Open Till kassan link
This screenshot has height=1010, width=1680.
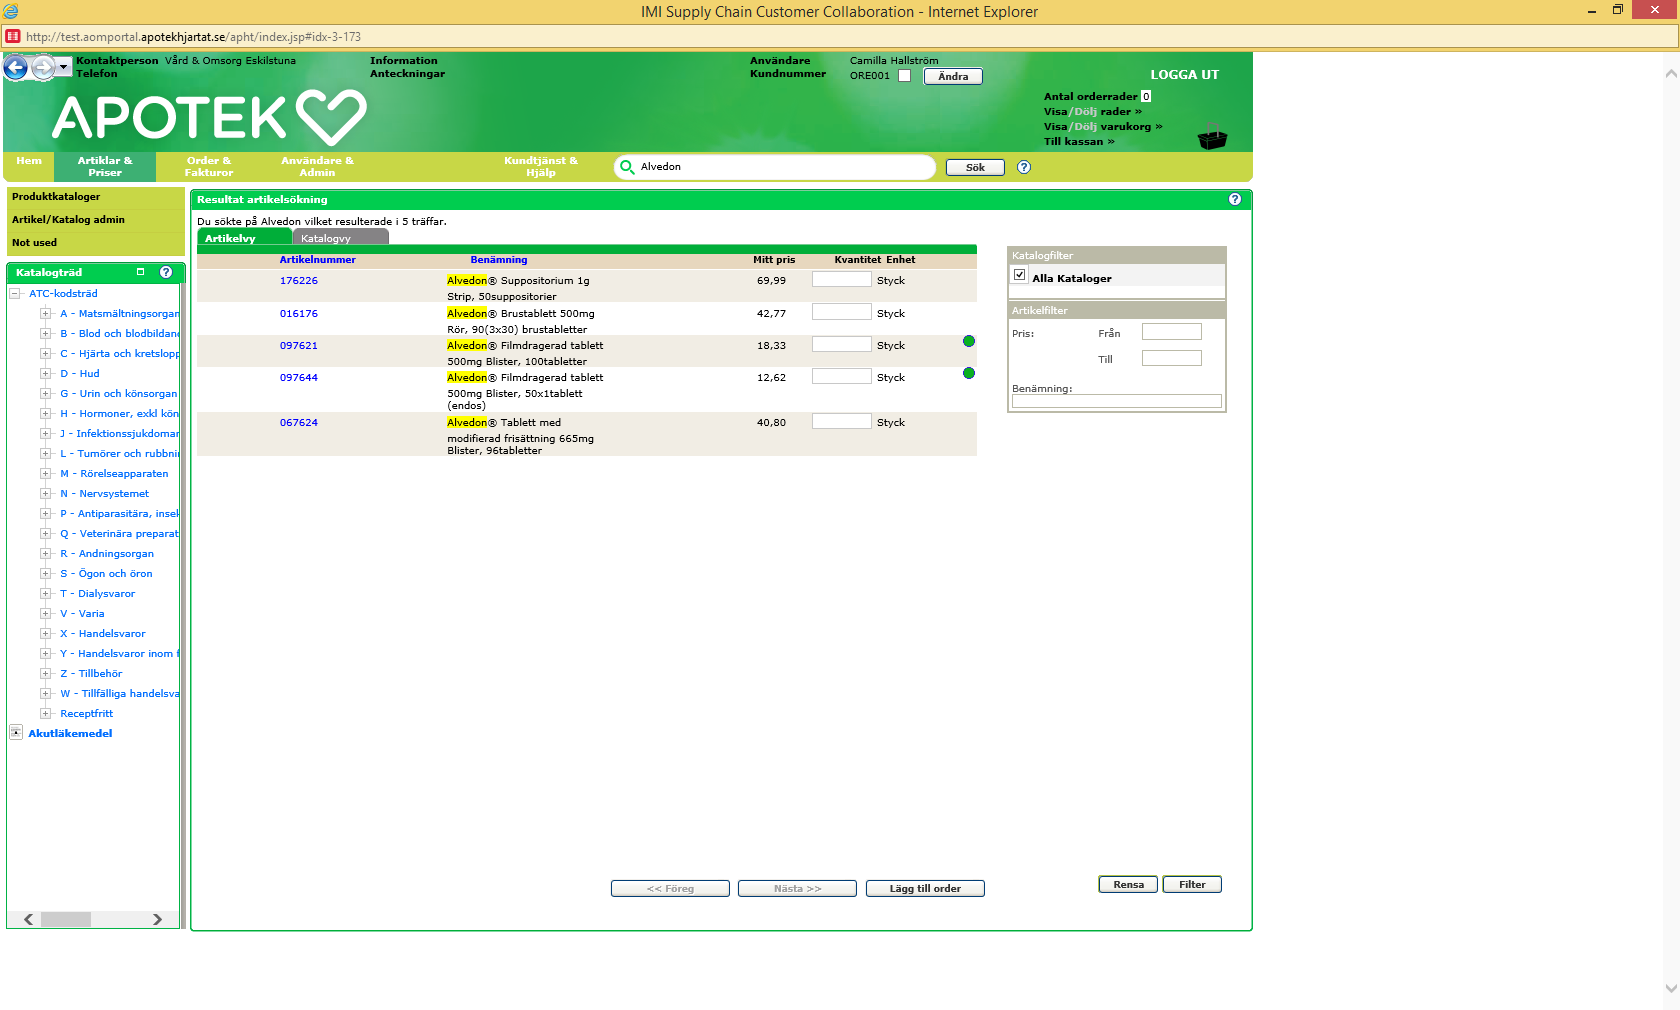(1079, 142)
